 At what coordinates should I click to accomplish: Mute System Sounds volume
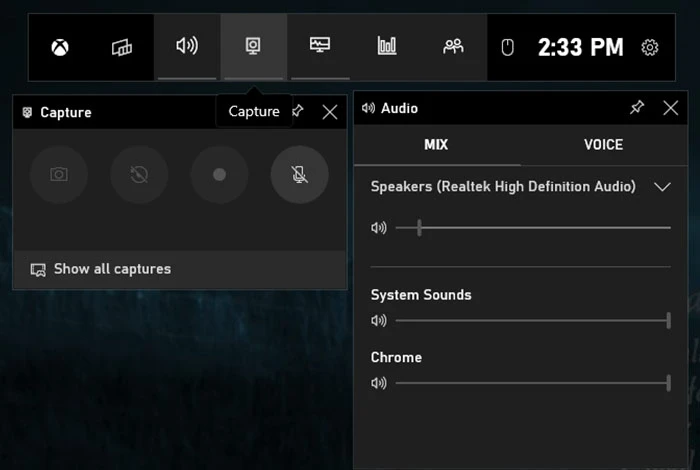pos(379,320)
